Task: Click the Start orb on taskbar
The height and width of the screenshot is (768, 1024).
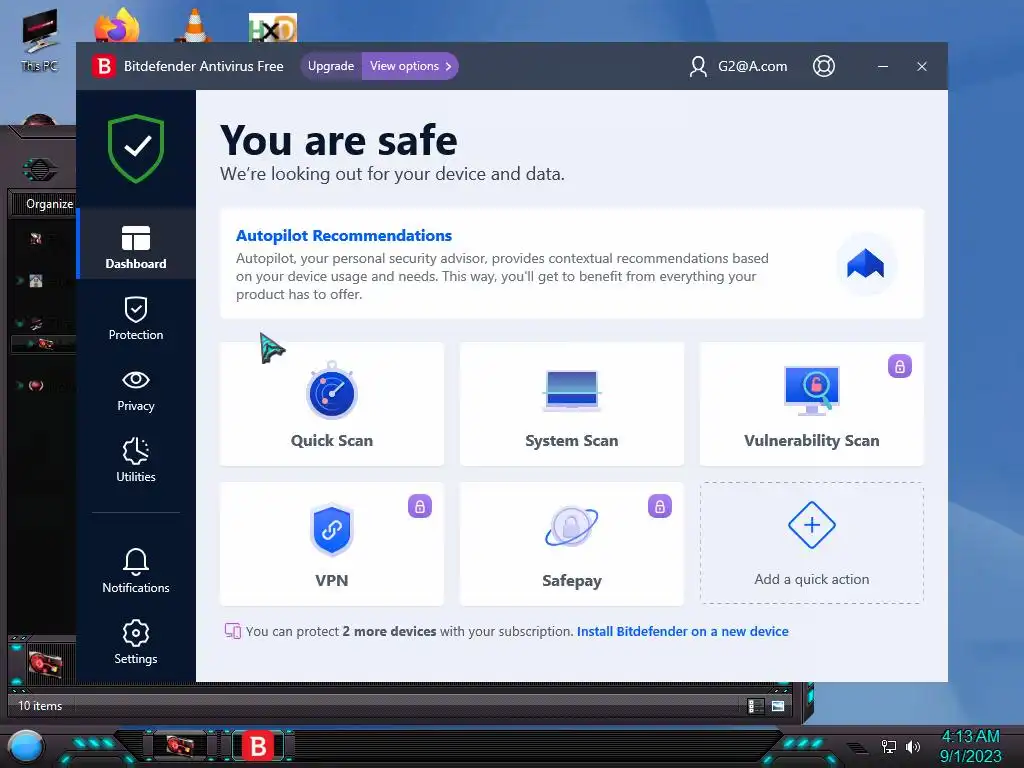Action: pyautogui.click(x=26, y=747)
